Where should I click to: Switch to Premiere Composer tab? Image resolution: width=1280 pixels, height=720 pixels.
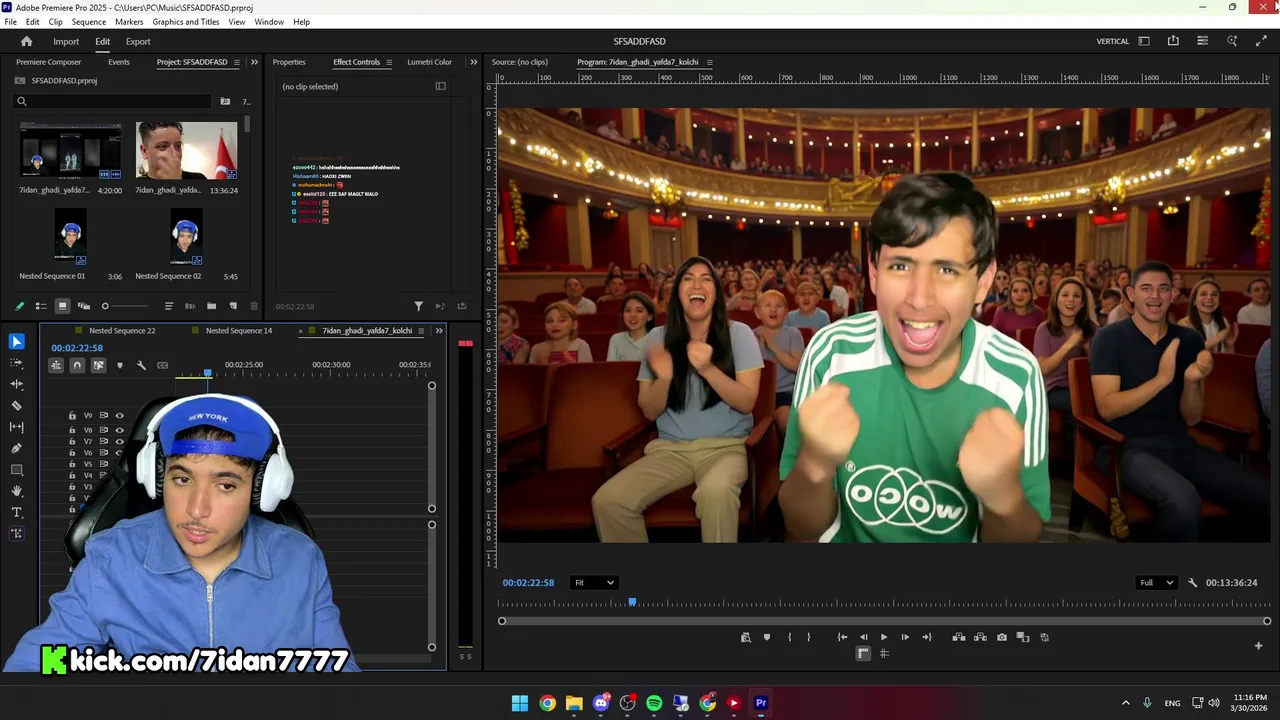click(48, 62)
